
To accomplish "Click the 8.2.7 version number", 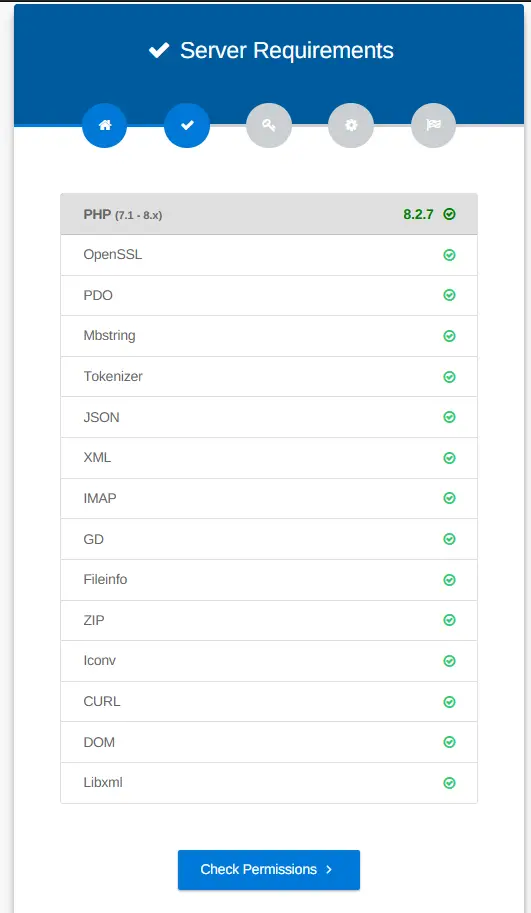I will [x=419, y=214].
